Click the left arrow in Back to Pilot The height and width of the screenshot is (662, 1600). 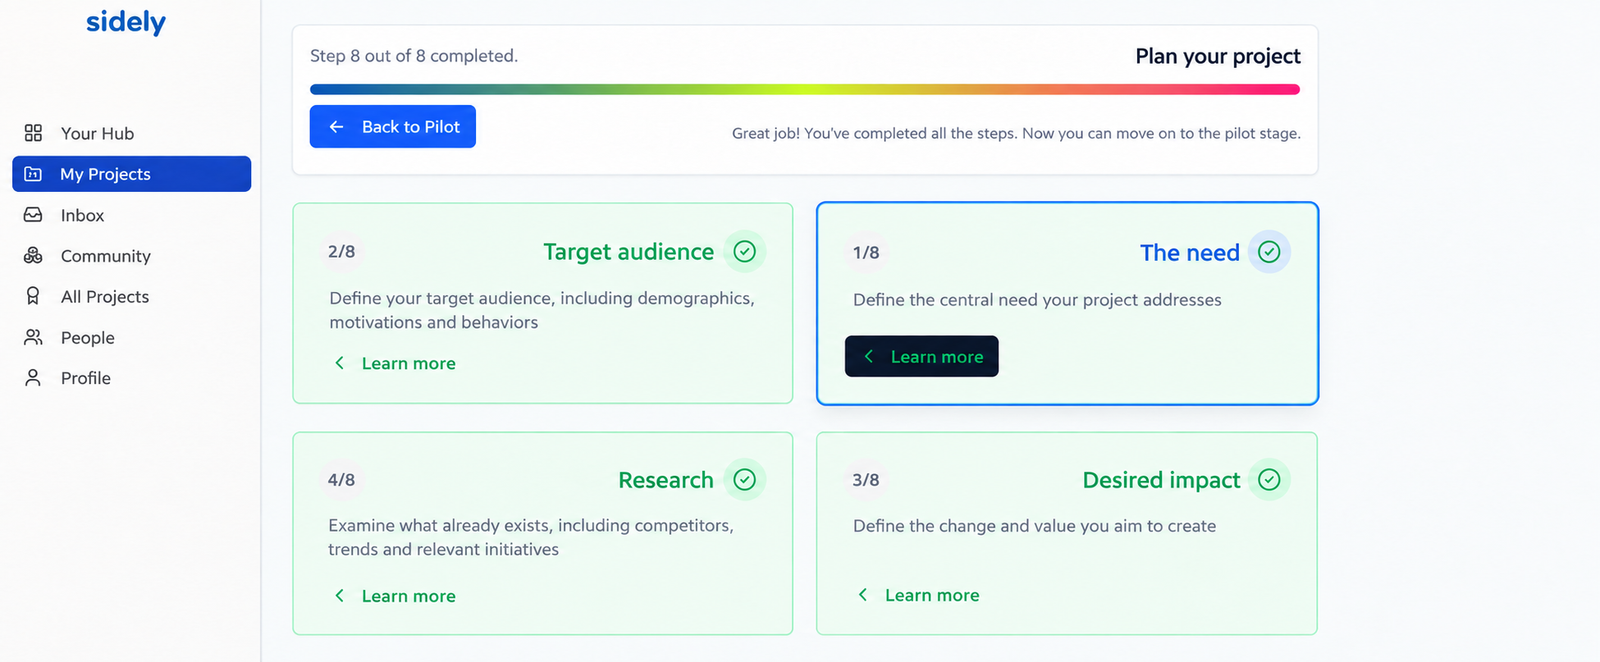tap(337, 127)
